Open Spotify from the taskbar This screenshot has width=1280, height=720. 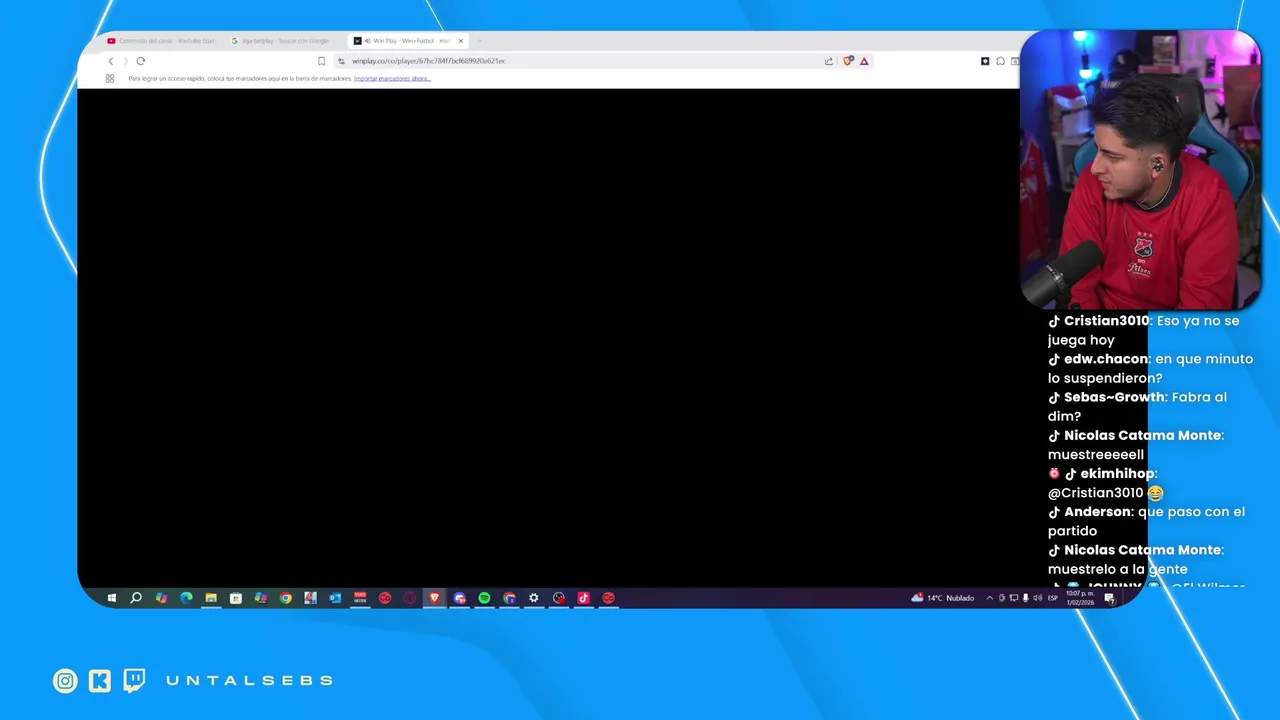pos(484,598)
